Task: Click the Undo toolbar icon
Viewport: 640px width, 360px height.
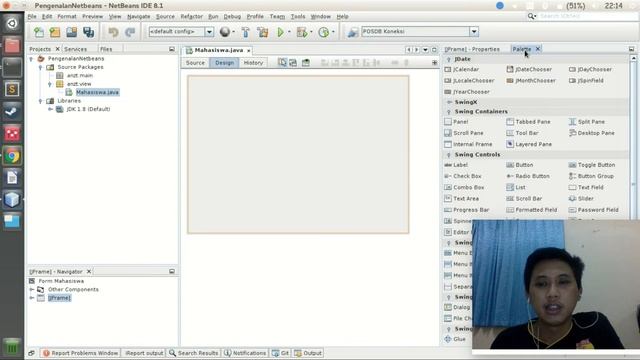Action: point(113,32)
